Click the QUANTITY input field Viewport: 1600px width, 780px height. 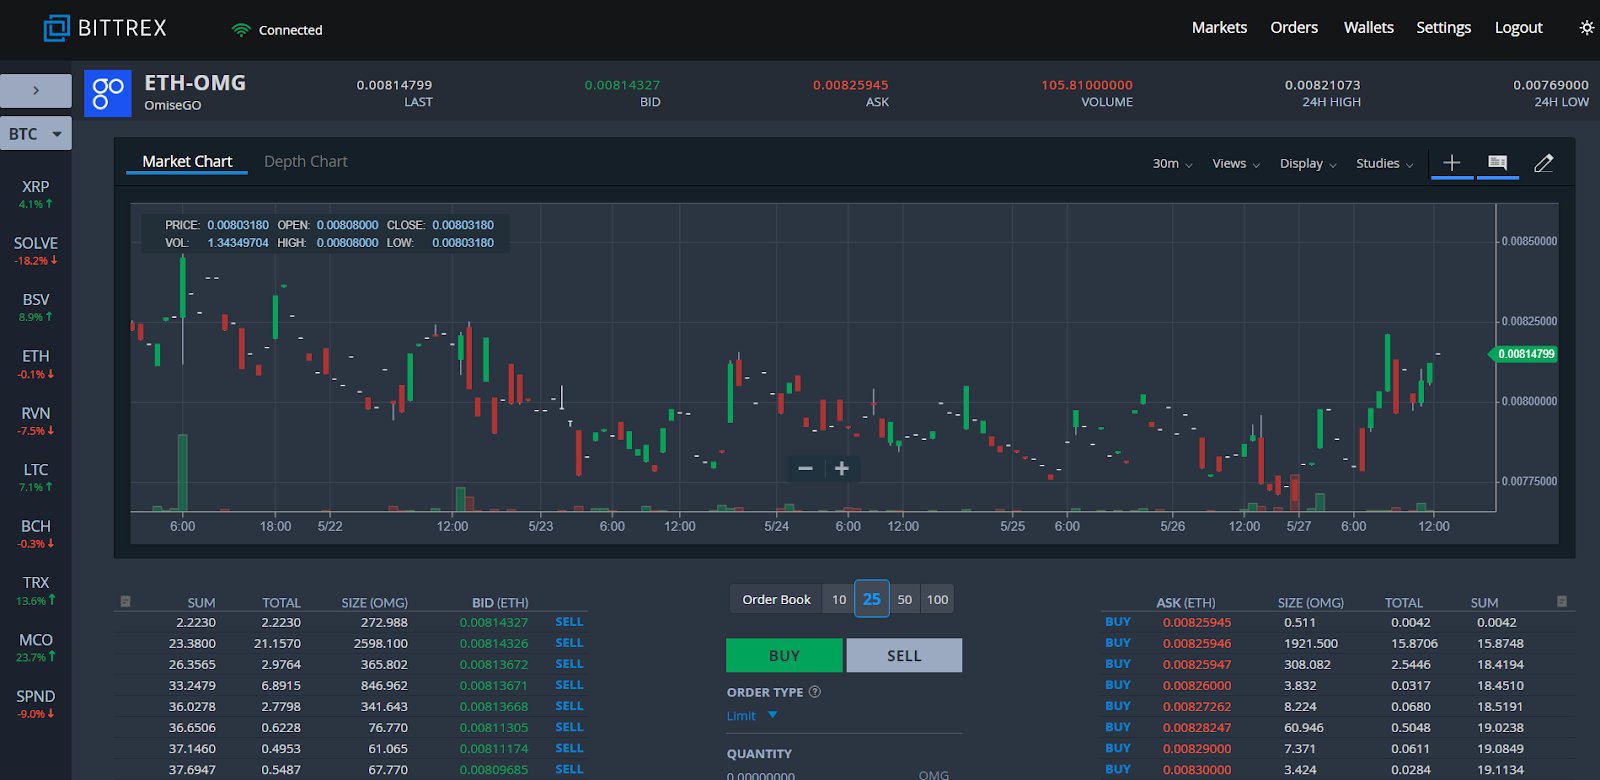(x=844, y=775)
